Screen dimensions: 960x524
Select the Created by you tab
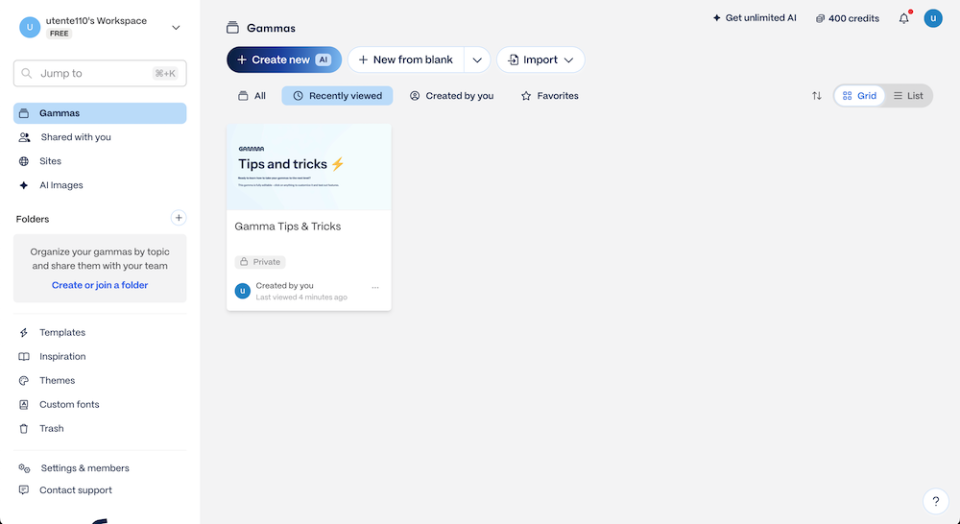tap(452, 96)
